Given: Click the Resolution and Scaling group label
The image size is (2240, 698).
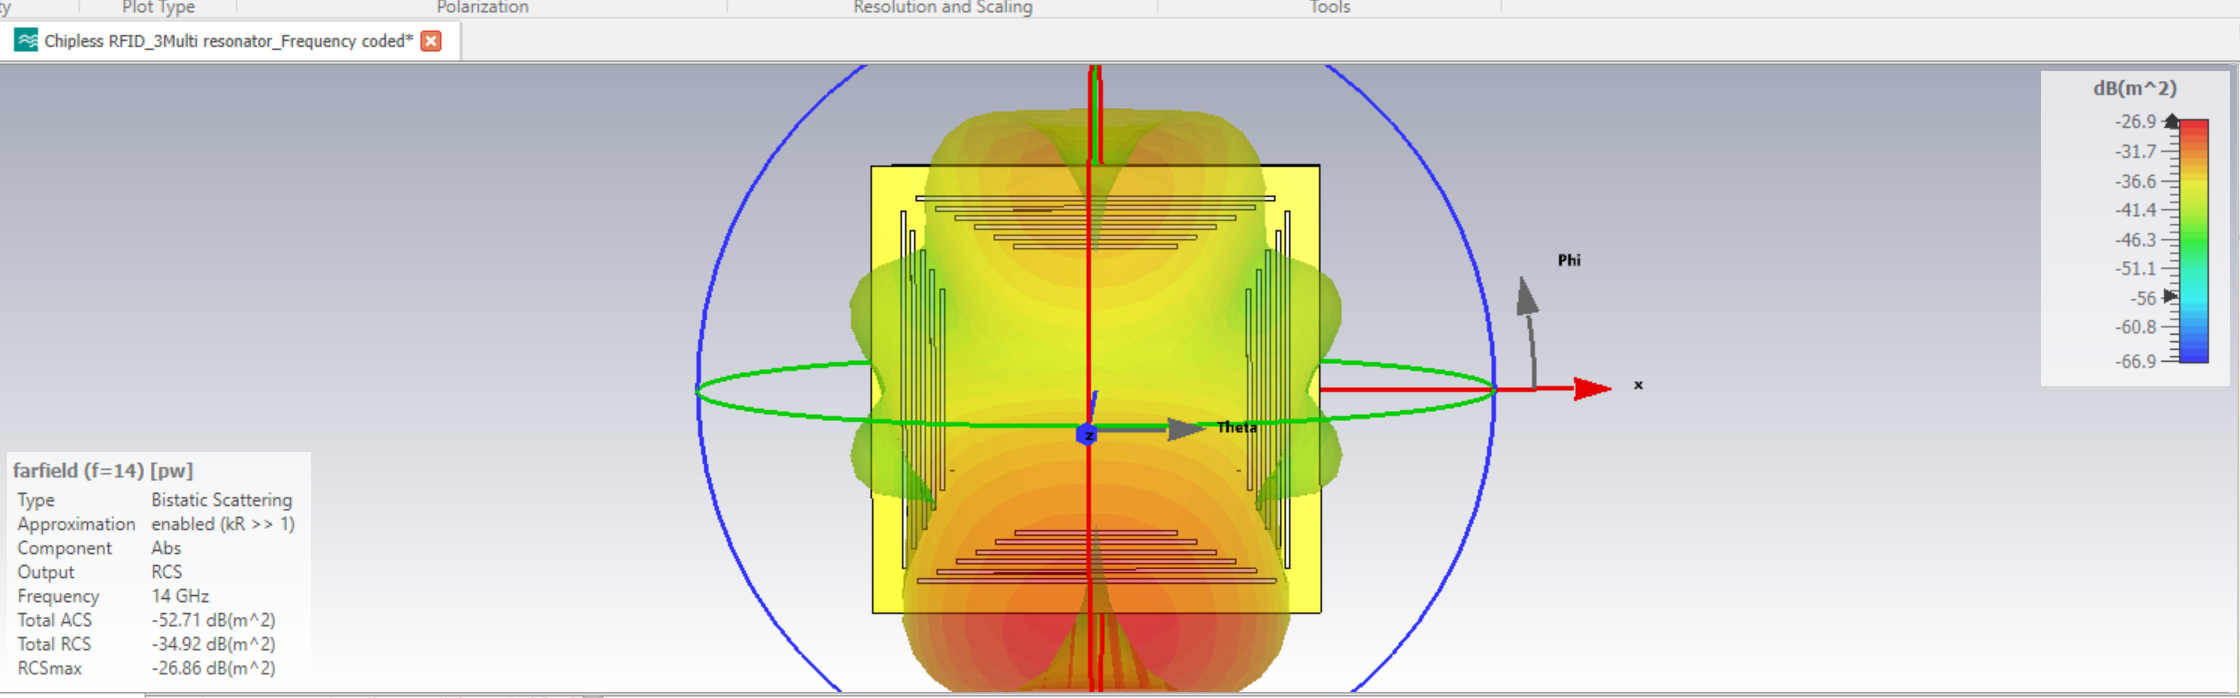Looking at the screenshot, I should [x=942, y=8].
